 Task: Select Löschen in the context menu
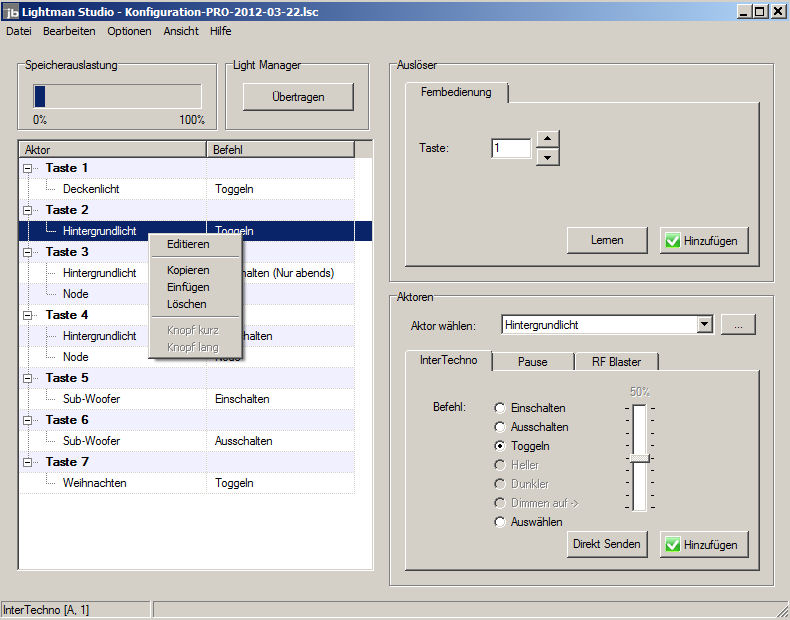point(187,304)
